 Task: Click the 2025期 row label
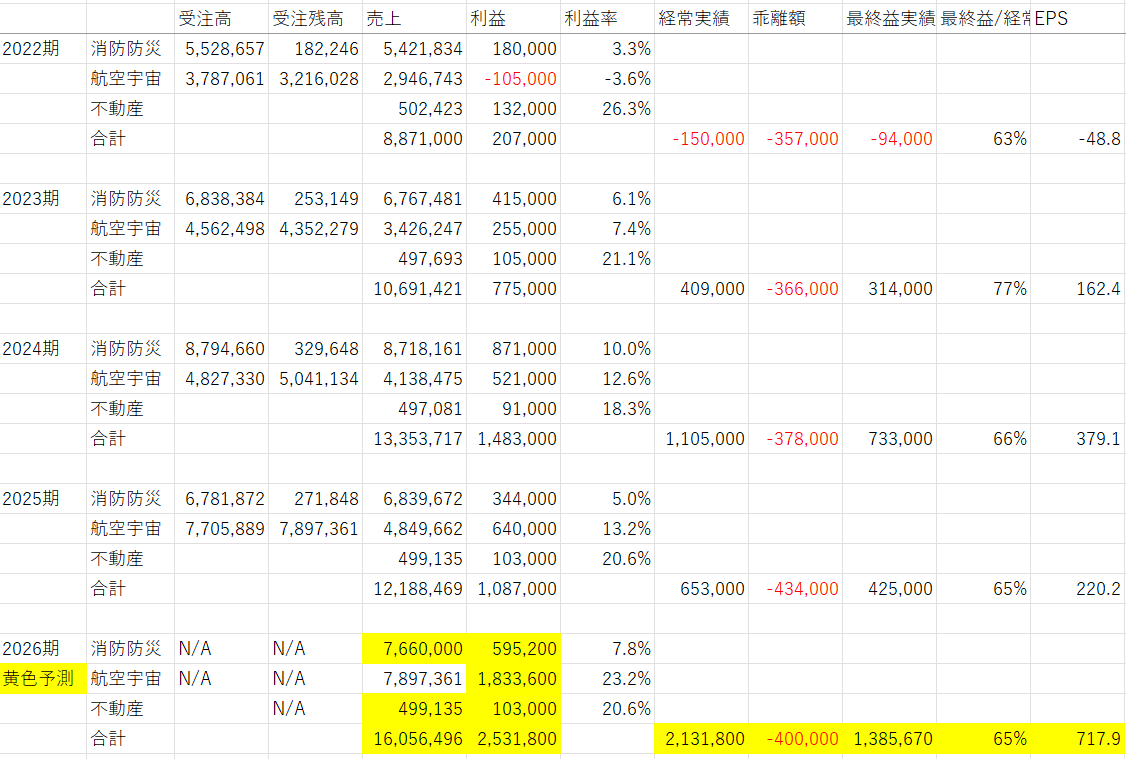[x=43, y=499]
